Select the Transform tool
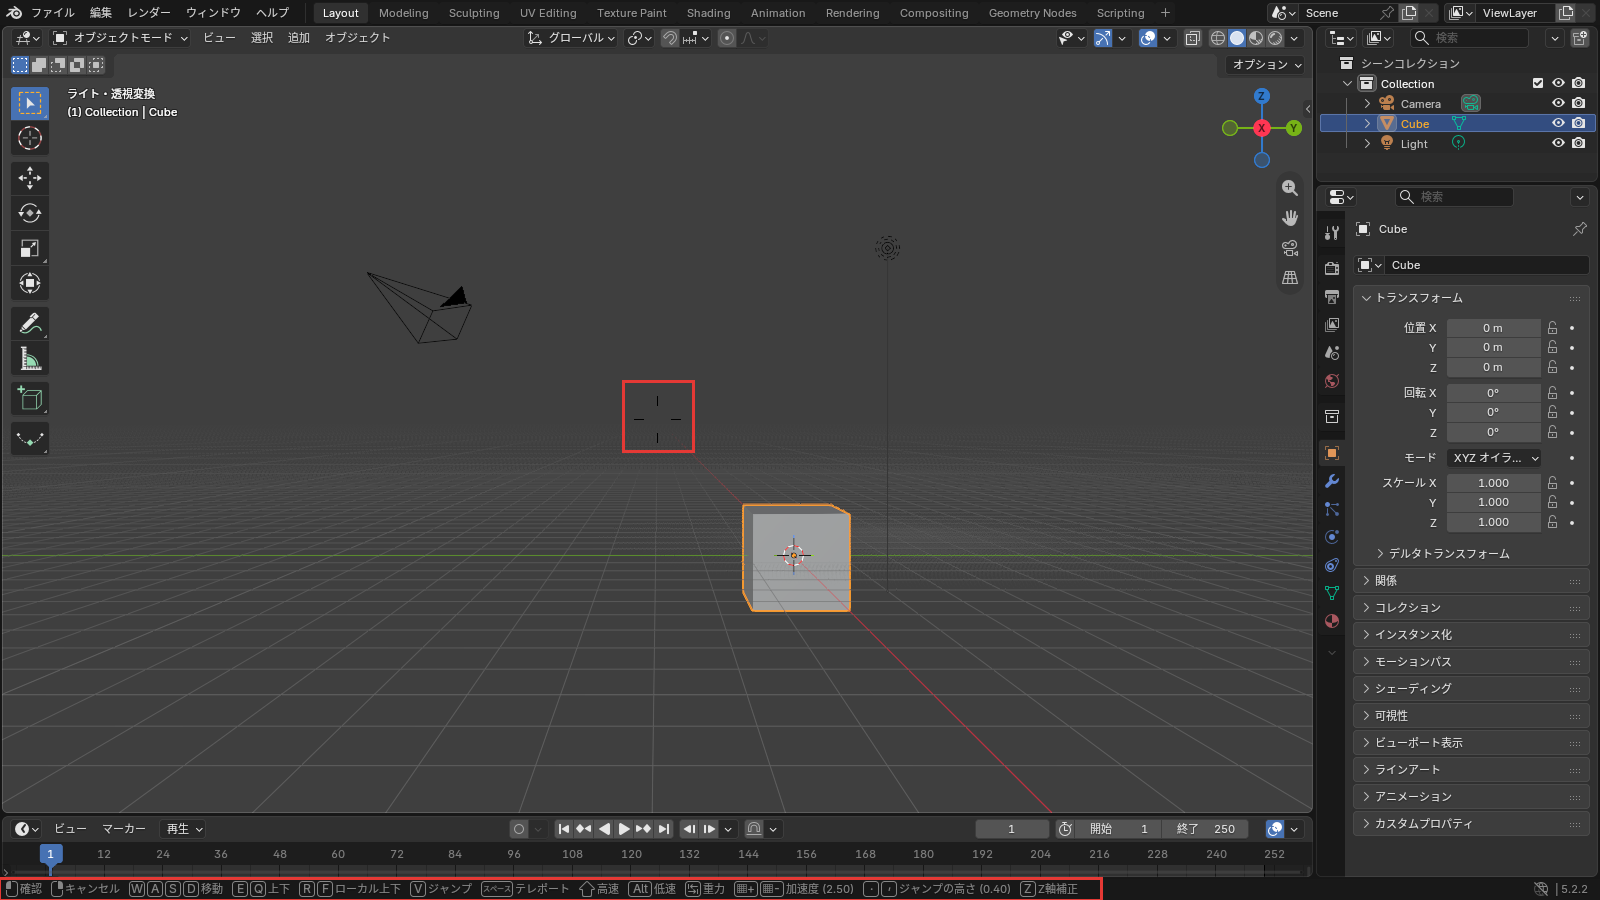Viewport: 1600px width, 900px height. pyautogui.click(x=30, y=283)
